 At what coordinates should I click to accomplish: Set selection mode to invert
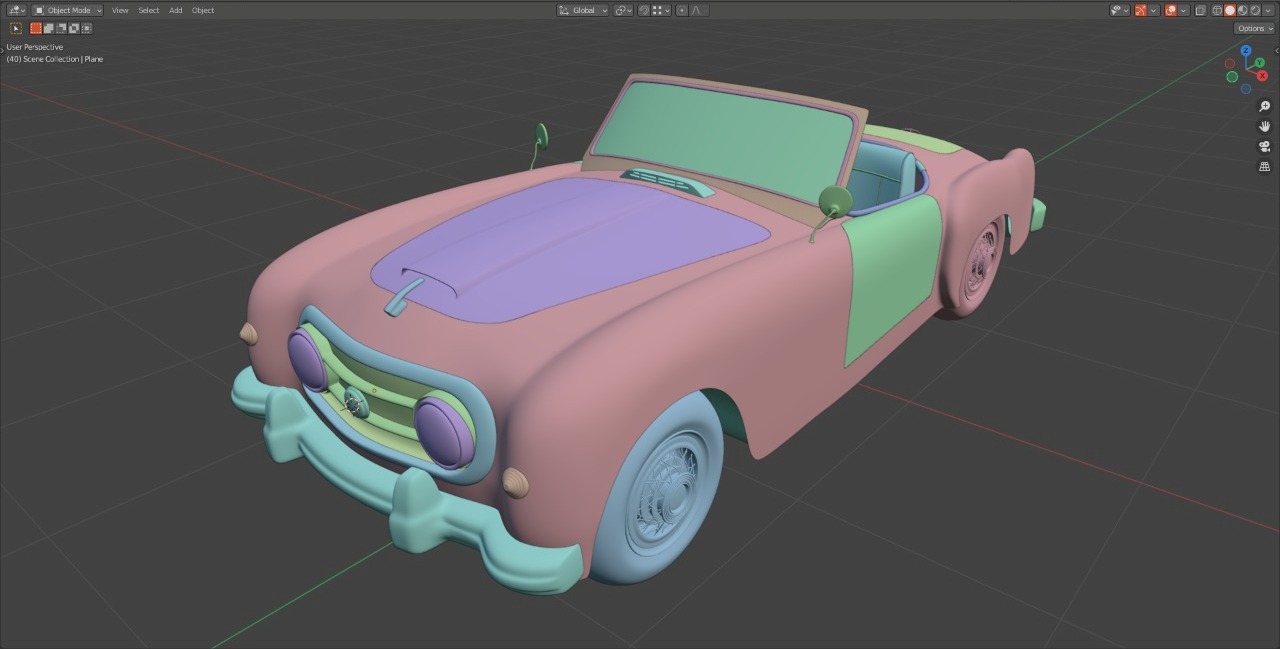74,28
